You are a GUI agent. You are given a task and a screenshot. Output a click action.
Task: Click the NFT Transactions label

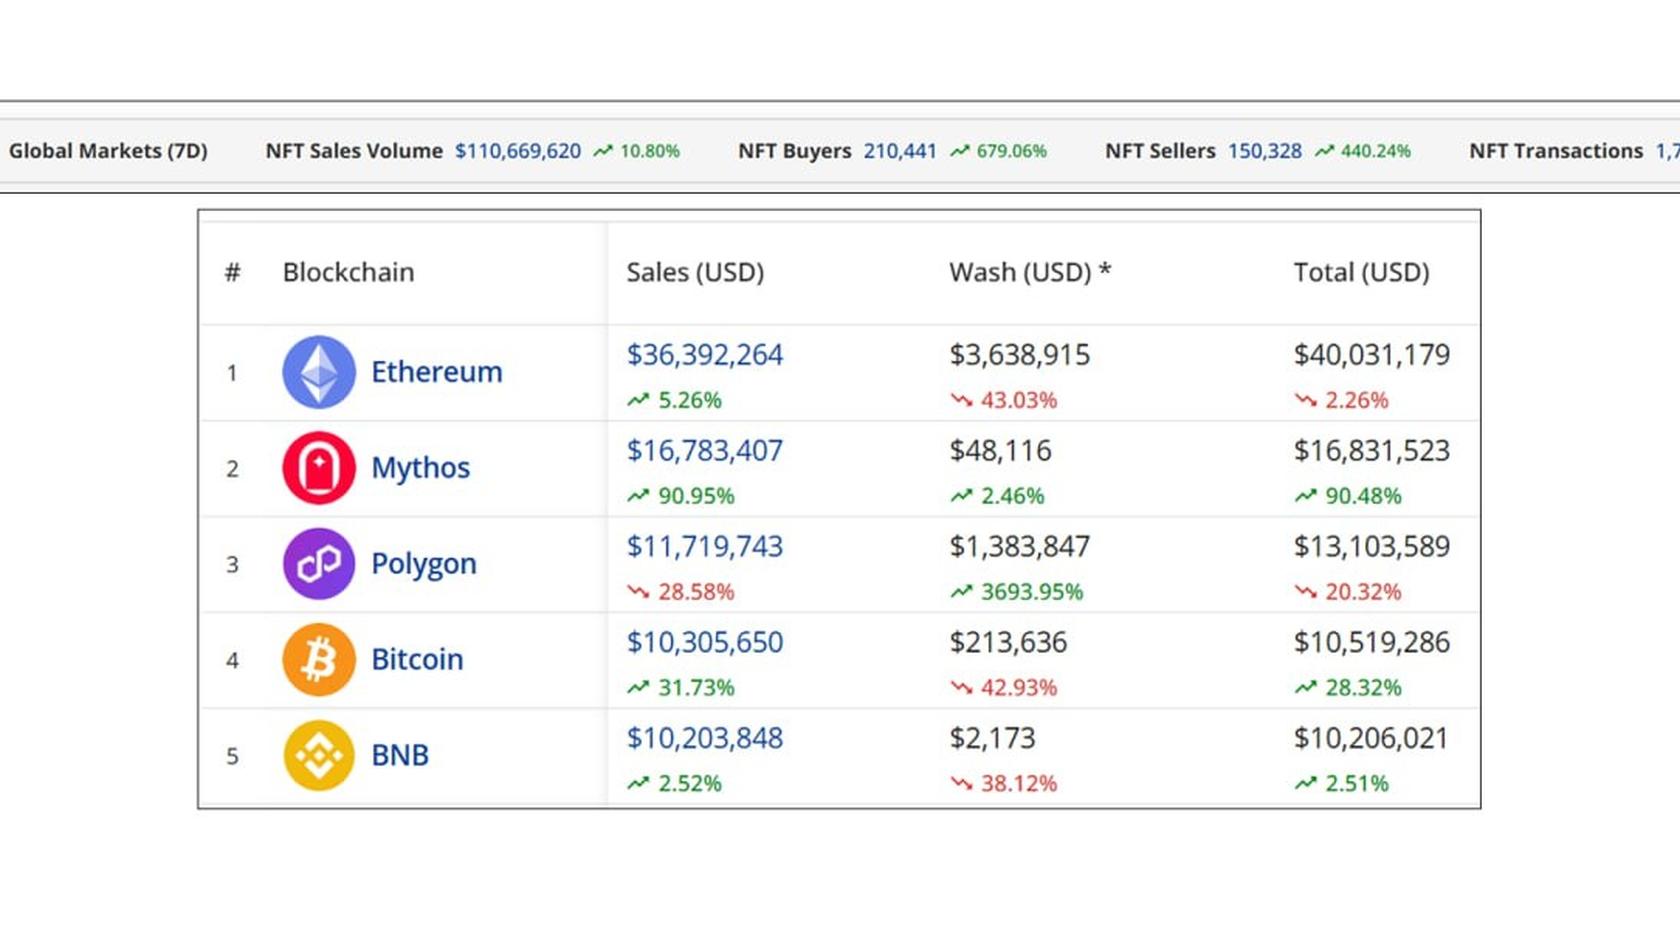click(x=1556, y=151)
